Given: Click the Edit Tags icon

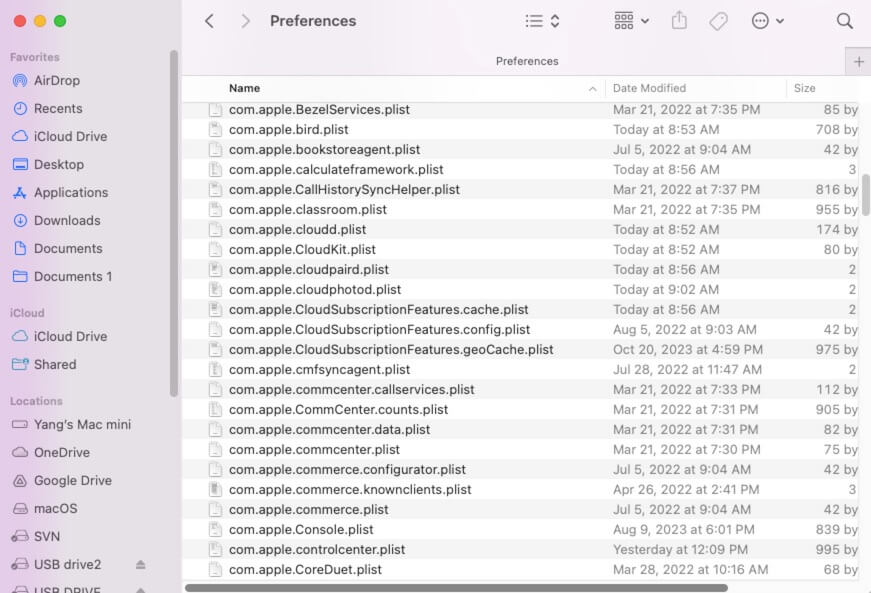Looking at the screenshot, I should (x=718, y=21).
